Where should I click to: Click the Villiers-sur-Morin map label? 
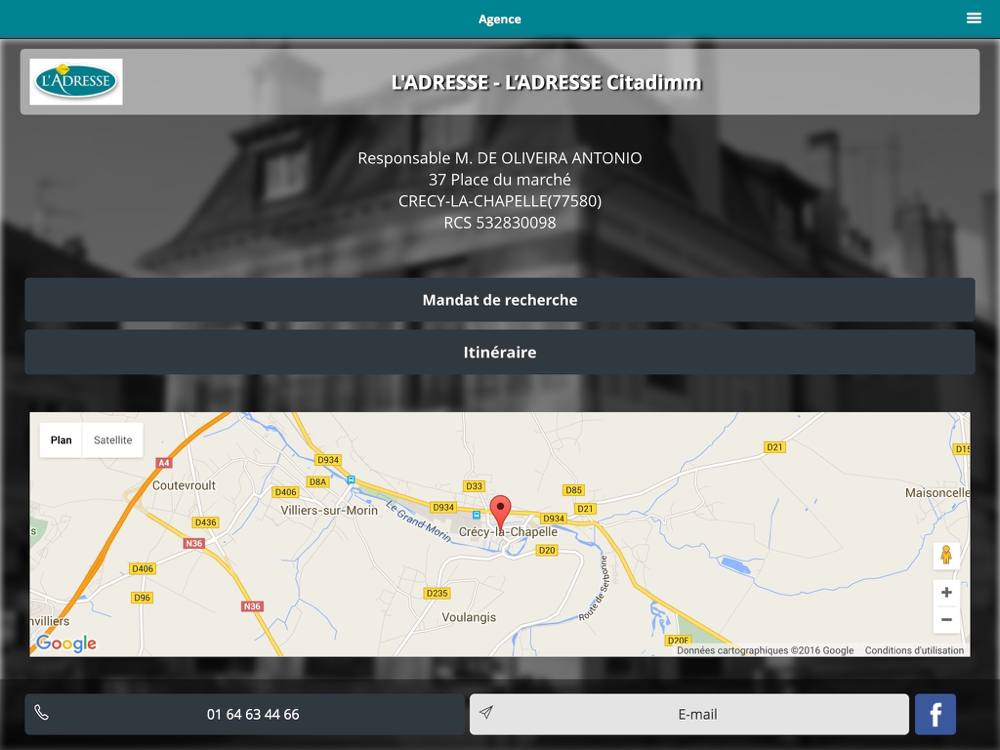[329, 510]
